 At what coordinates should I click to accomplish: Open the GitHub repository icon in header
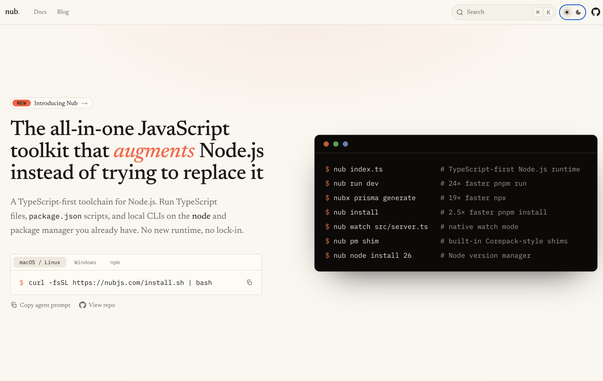coord(595,12)
